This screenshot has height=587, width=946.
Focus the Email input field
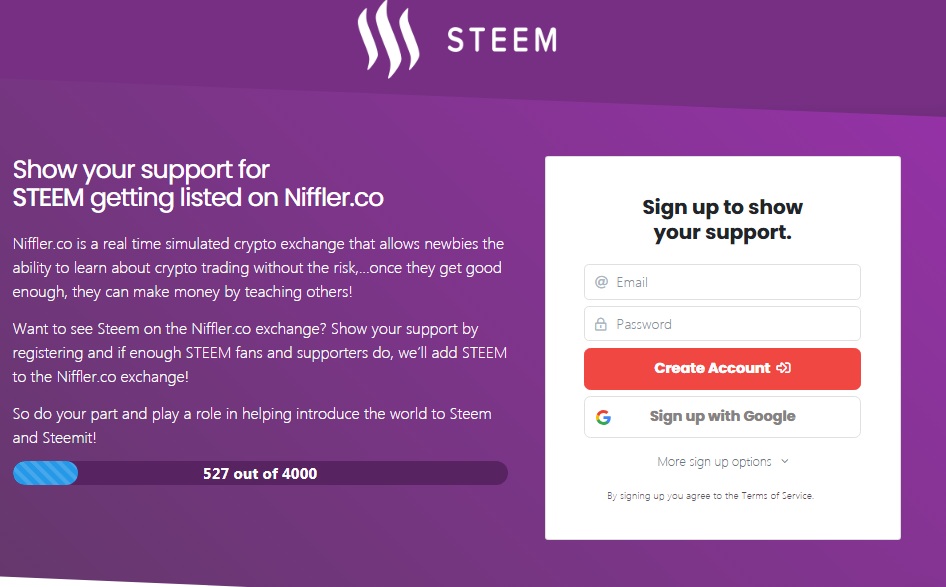[x=722, y=282]
